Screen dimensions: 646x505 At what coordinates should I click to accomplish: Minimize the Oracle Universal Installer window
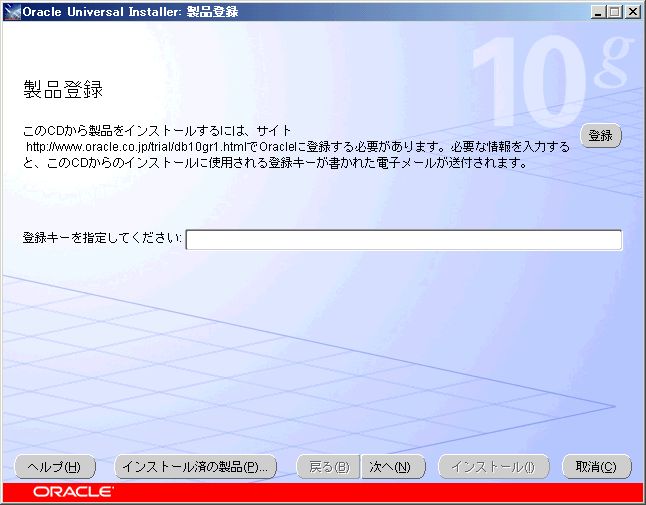[598, 12]
